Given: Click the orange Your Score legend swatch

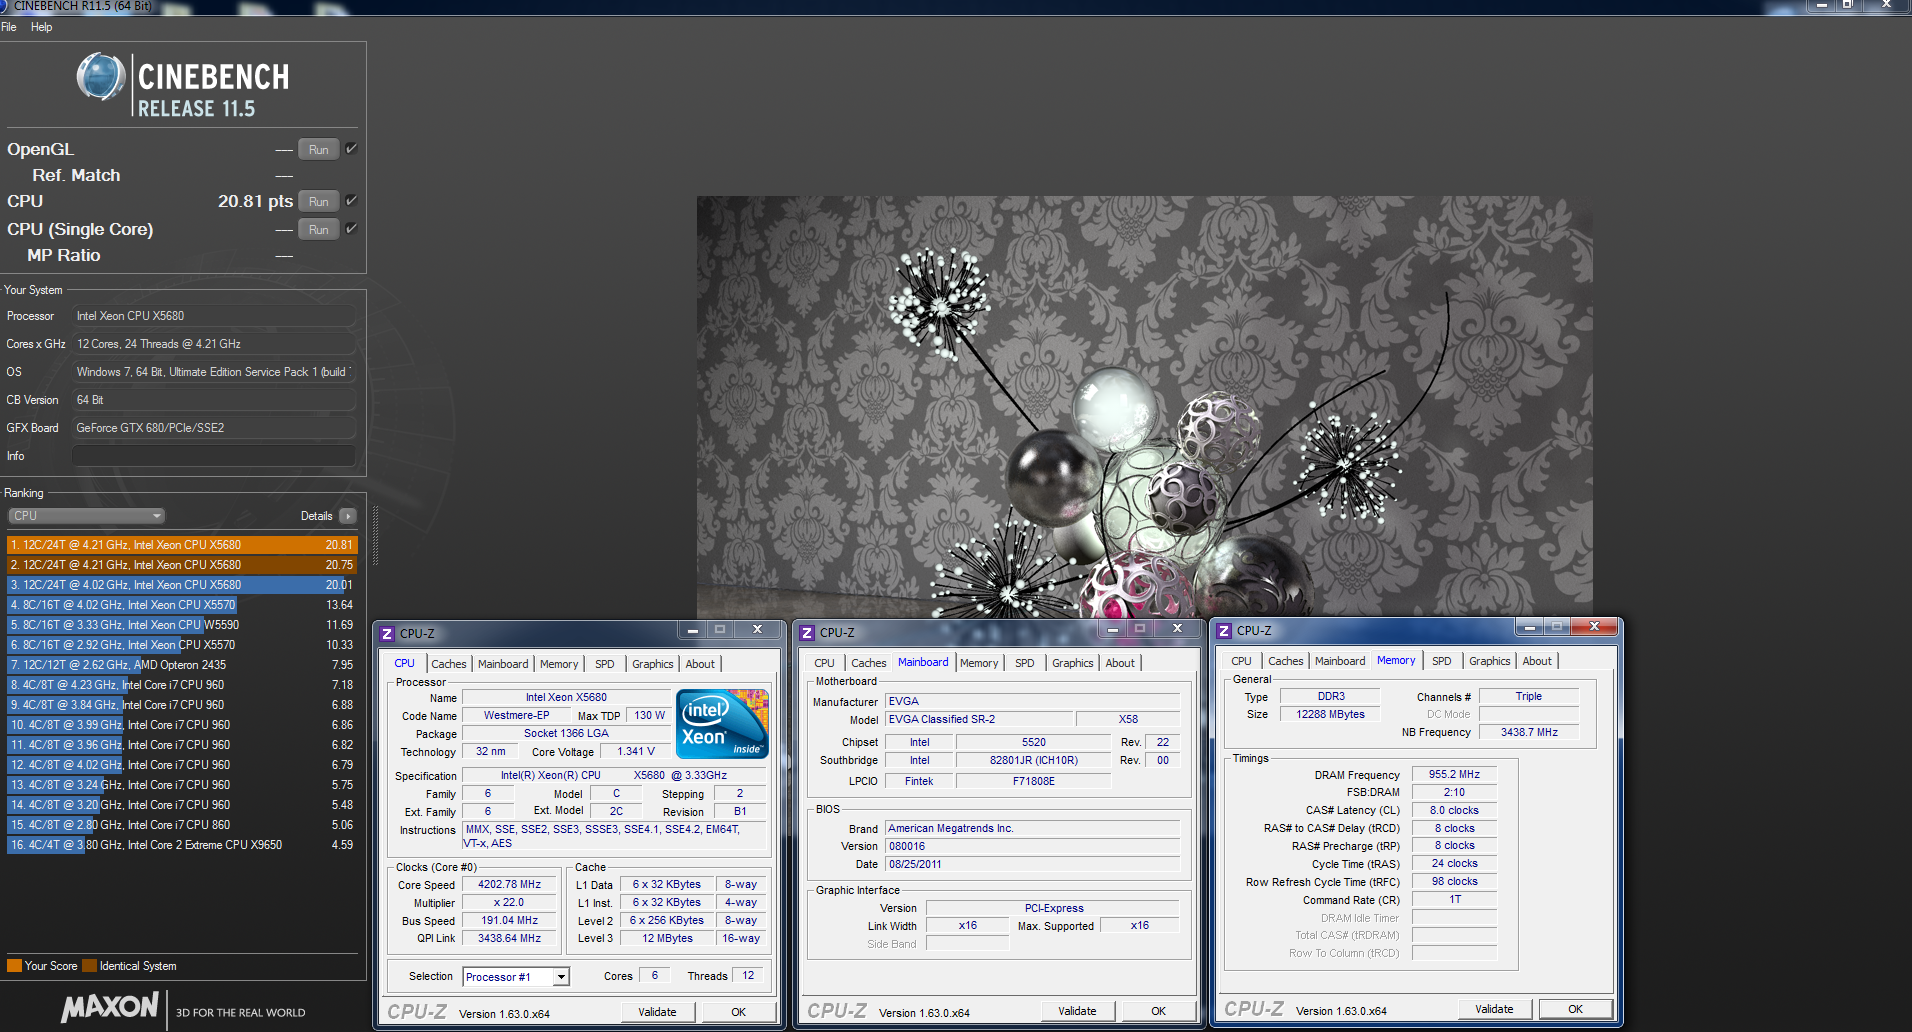Looking at the screenshot, I should (14, 966).
